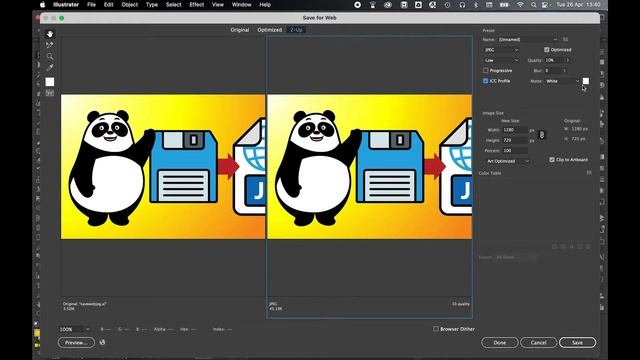Image resolution: width=640 pixels, height=360 pixels.
Task: Click the browser preview icon beside Preview
Action: (x=102, y=342)
